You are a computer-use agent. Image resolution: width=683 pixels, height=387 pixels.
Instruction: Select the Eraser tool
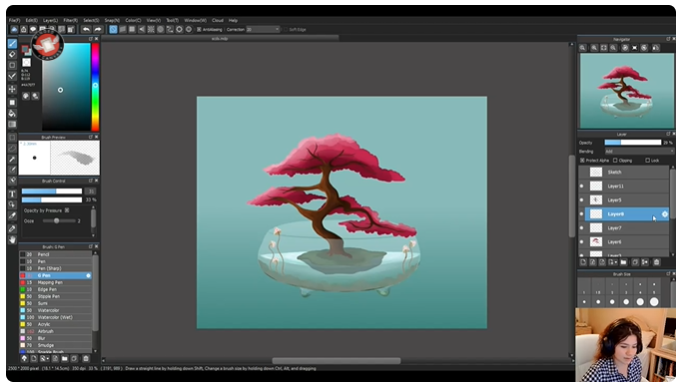(12, 54)
